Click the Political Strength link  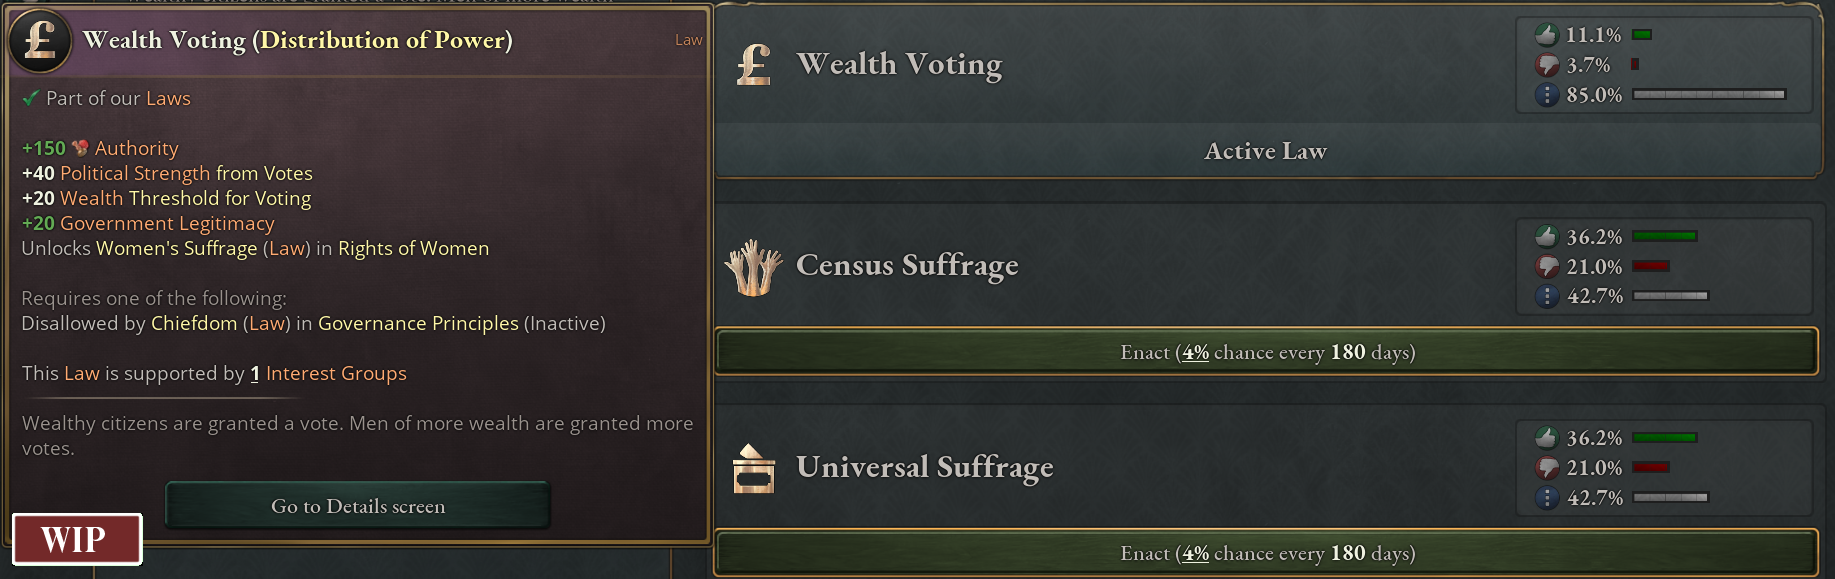(x=135, y=173)
